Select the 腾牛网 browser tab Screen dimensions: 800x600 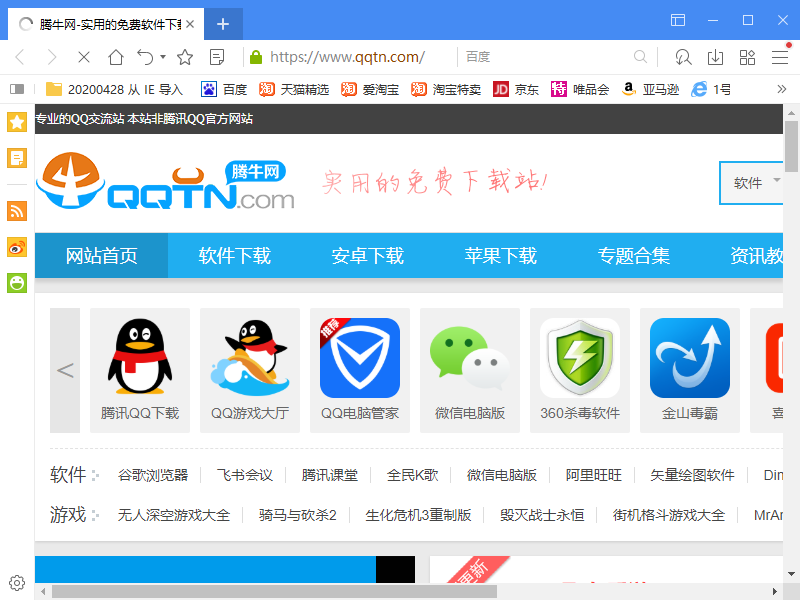coord(106,24)
